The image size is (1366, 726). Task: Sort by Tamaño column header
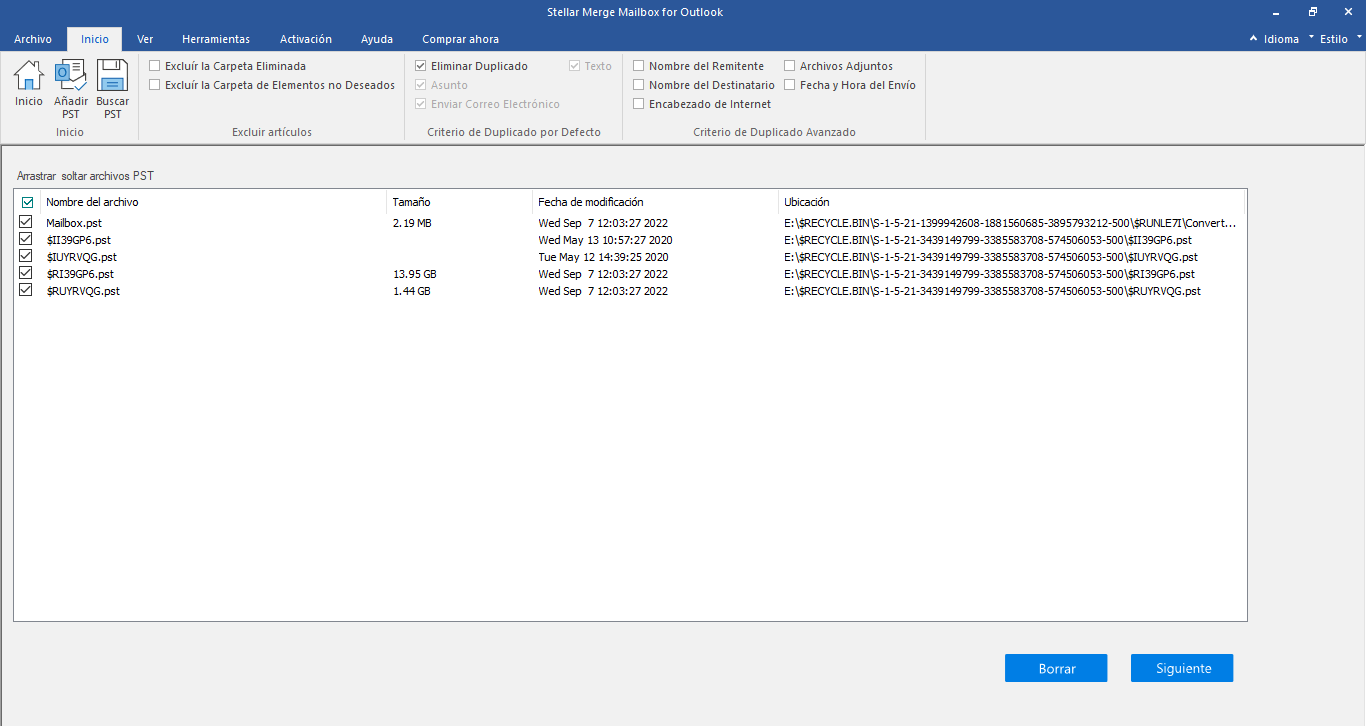[412, 202]
